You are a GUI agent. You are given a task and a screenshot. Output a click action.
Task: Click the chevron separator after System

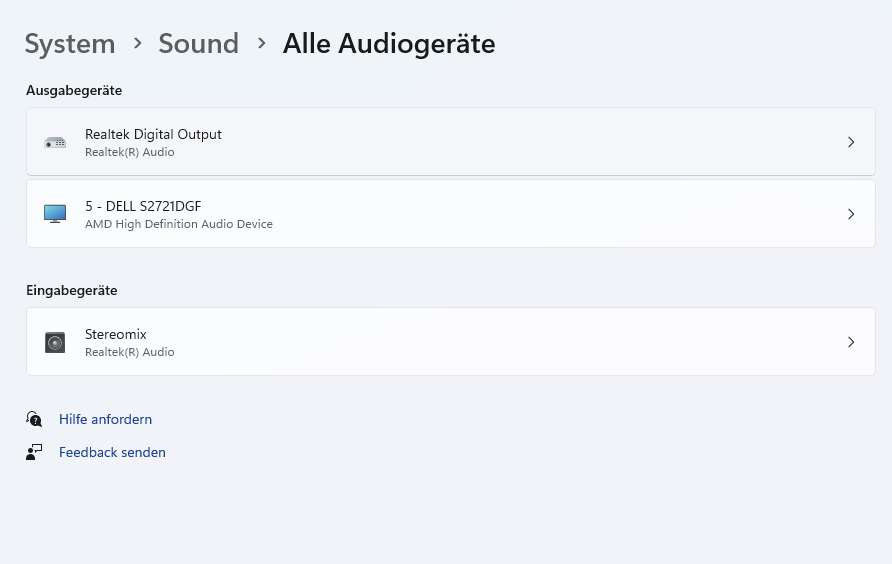click(x=137, y=44)
